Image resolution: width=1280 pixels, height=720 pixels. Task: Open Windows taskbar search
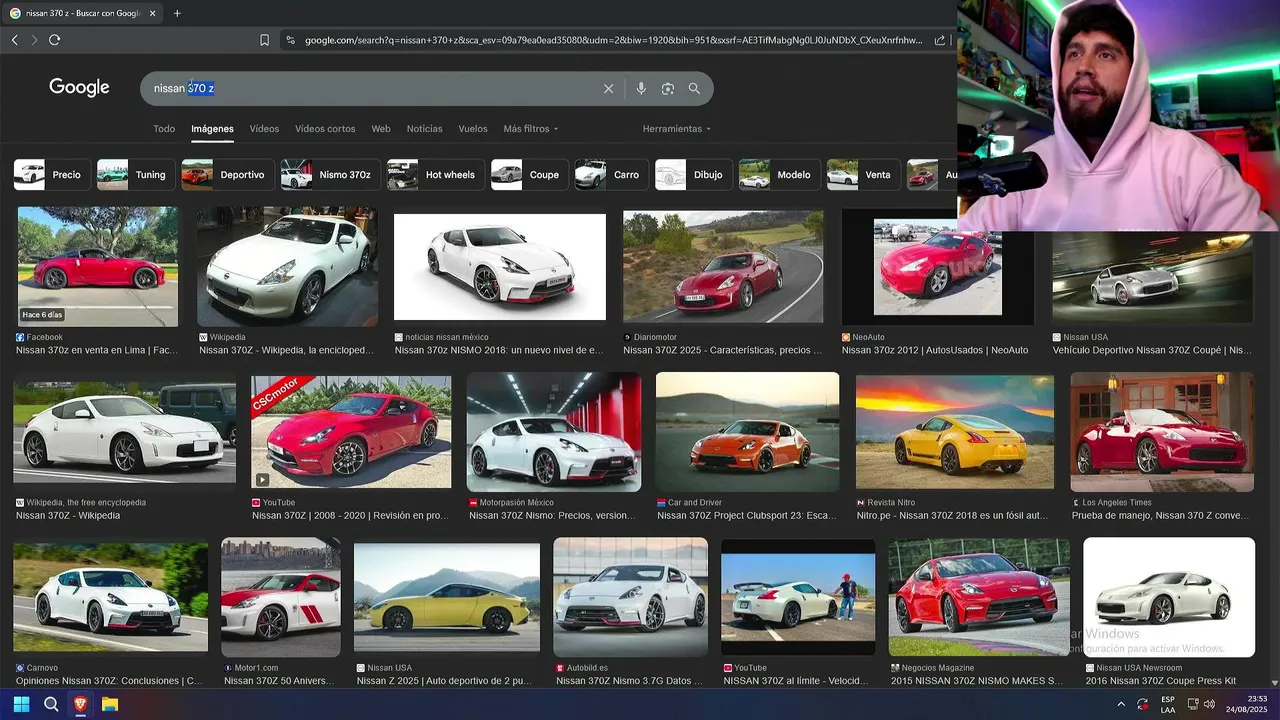coord(51,704)
